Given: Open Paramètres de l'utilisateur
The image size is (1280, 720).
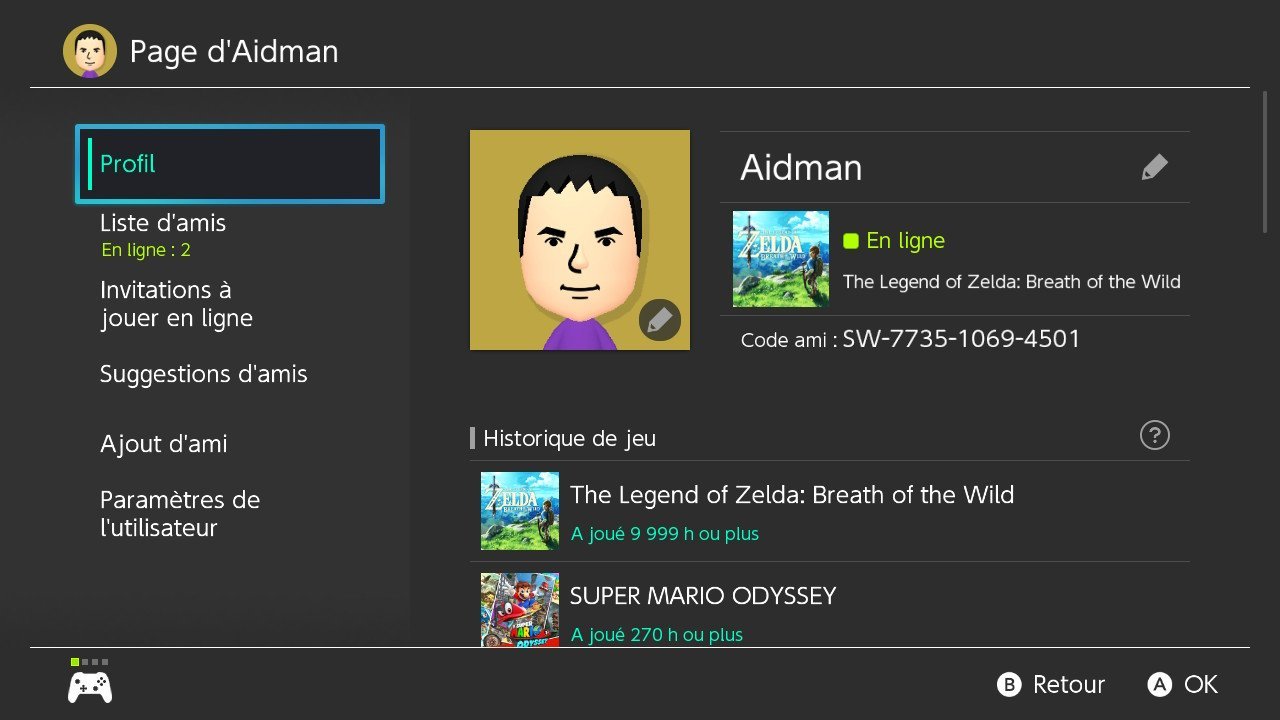Looking at the screenshot, I should coord(180,514).
